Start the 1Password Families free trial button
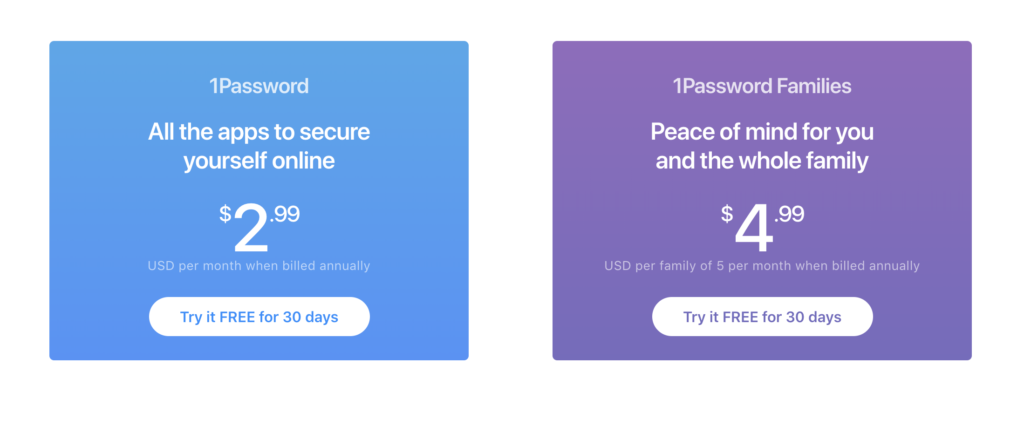 (762, 317)
